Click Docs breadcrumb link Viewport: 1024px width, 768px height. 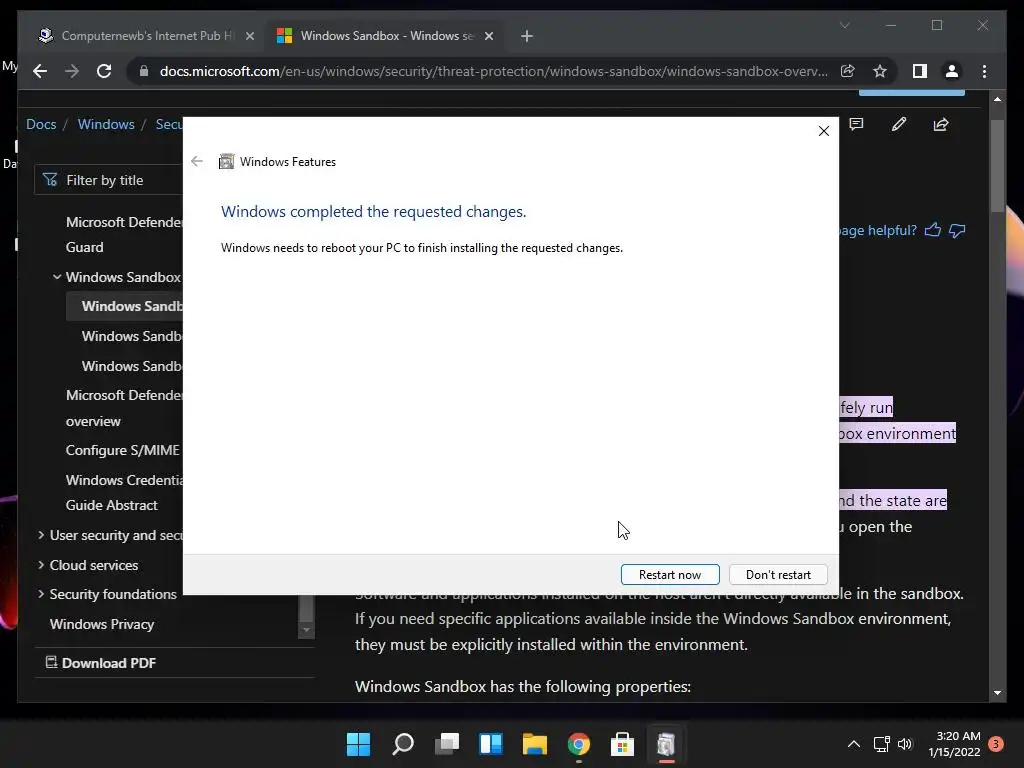pyautogui.click(x=41, y=124)
